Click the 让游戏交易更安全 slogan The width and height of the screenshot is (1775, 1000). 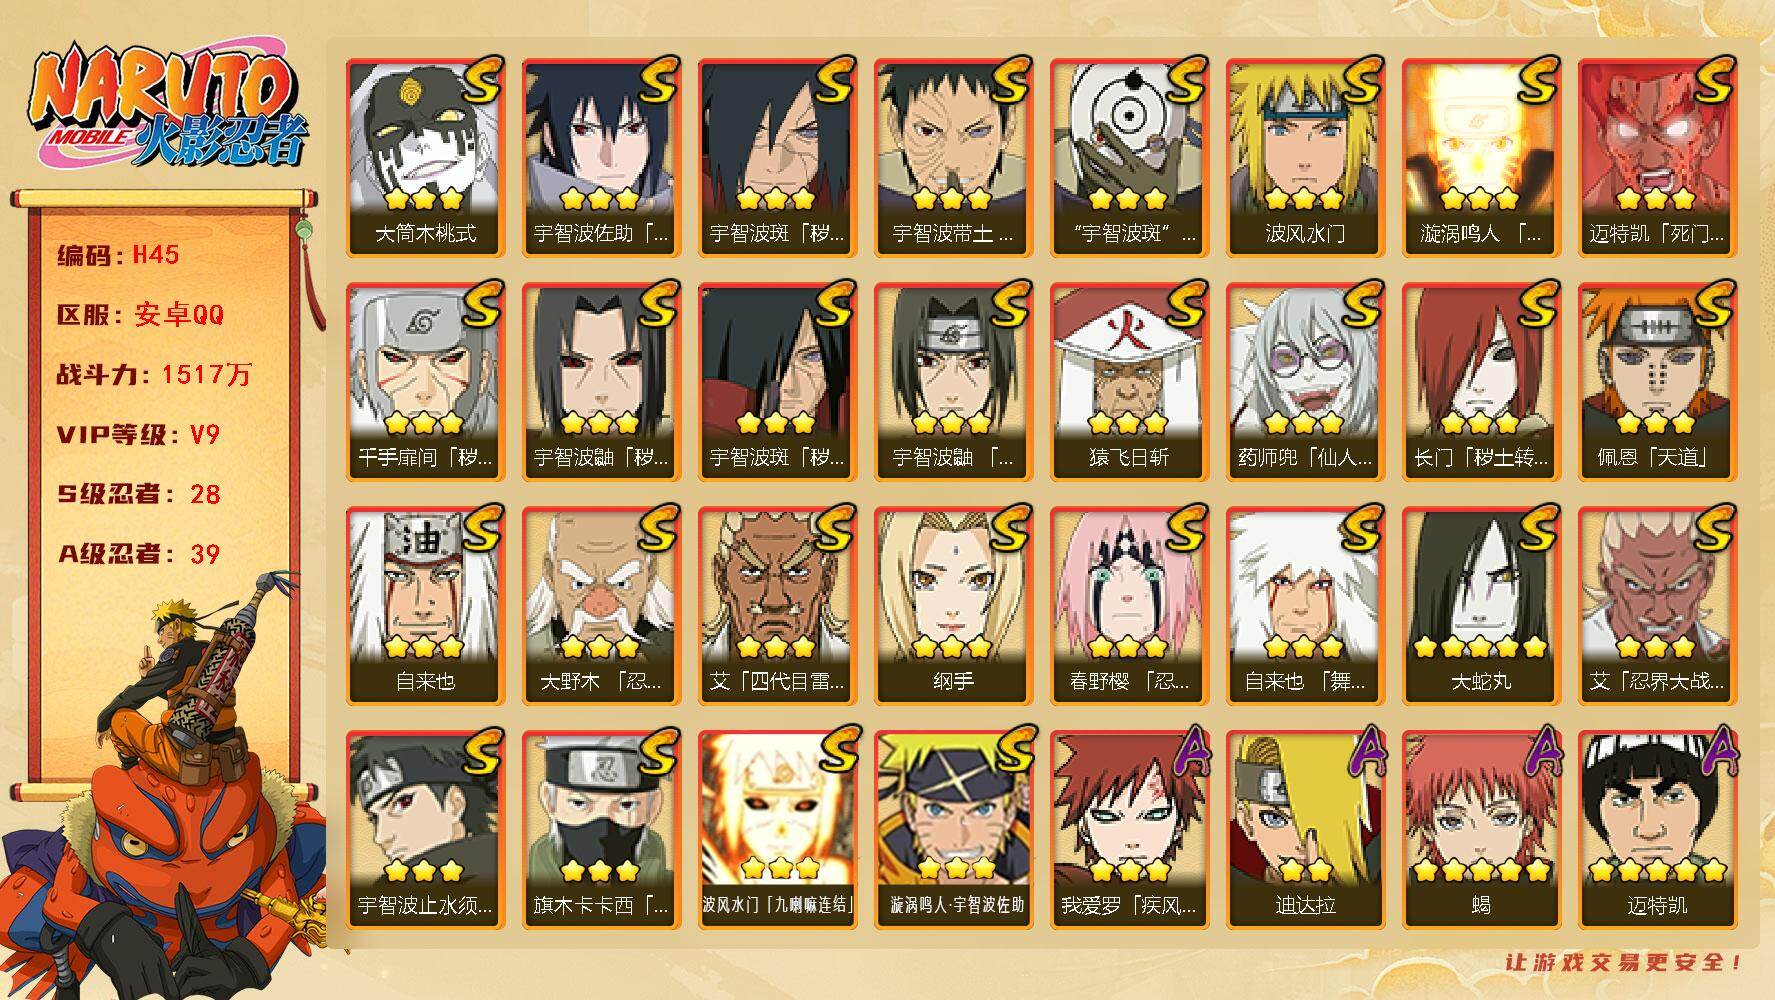click(1626, 963)
